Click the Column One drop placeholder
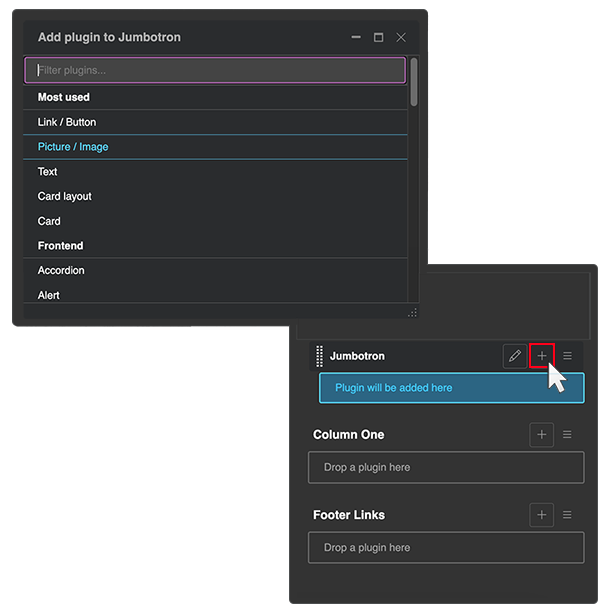This screenshot has width=600, height=606. [x=446, y=467]
